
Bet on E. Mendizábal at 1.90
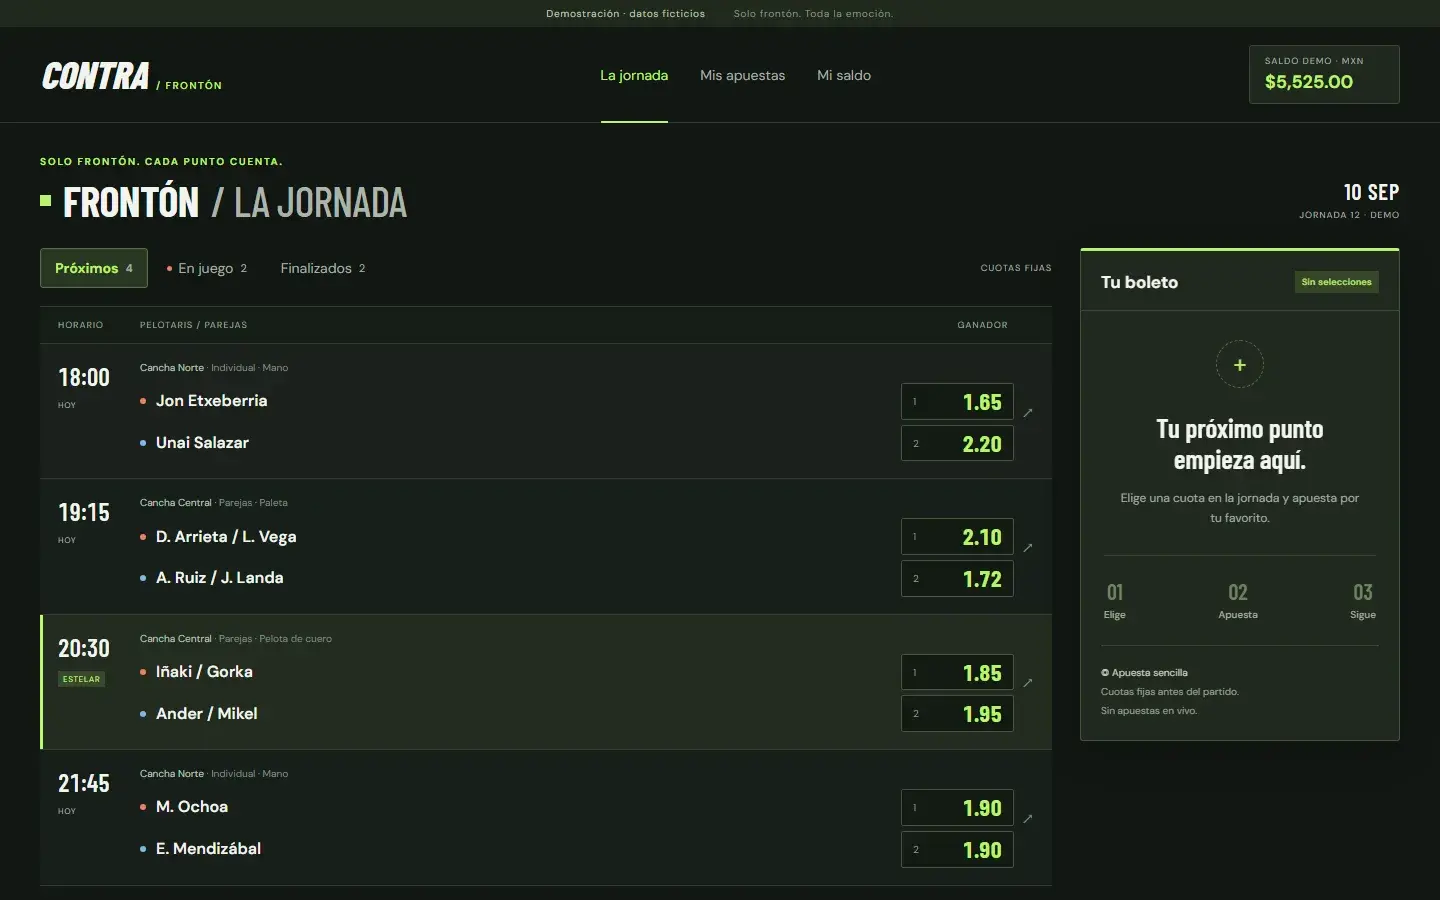[x=957, y=850]
